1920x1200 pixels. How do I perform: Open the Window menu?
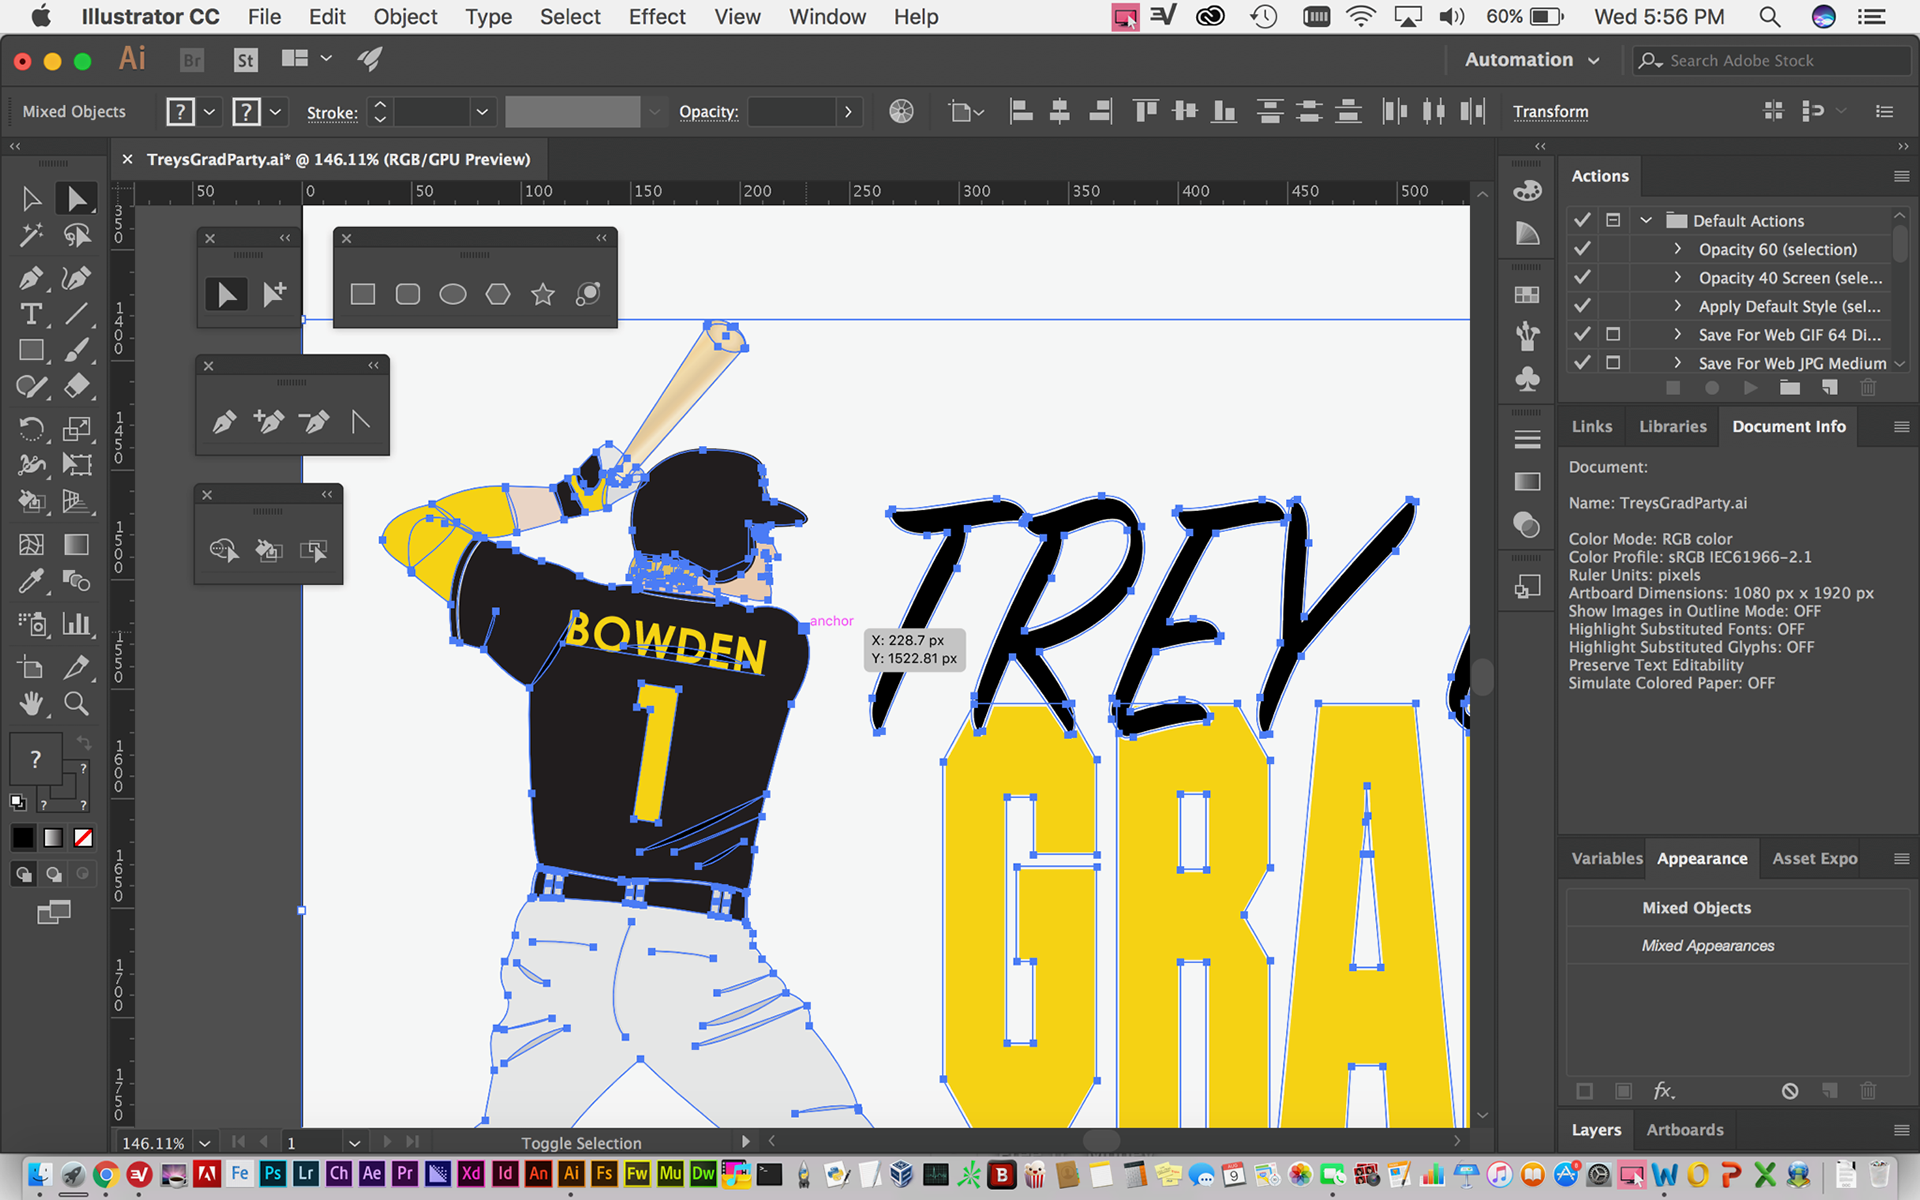827,17
